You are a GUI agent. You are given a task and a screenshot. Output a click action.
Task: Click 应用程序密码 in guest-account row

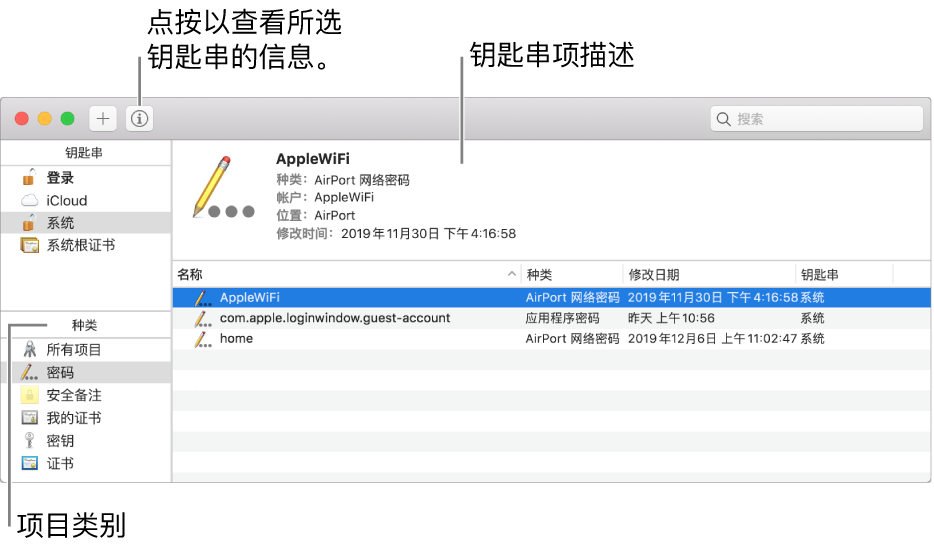click(562, 318)
